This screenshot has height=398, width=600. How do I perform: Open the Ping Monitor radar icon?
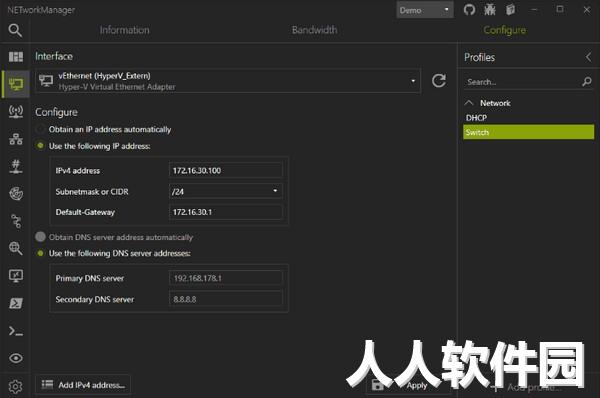[x=16, y=194]
